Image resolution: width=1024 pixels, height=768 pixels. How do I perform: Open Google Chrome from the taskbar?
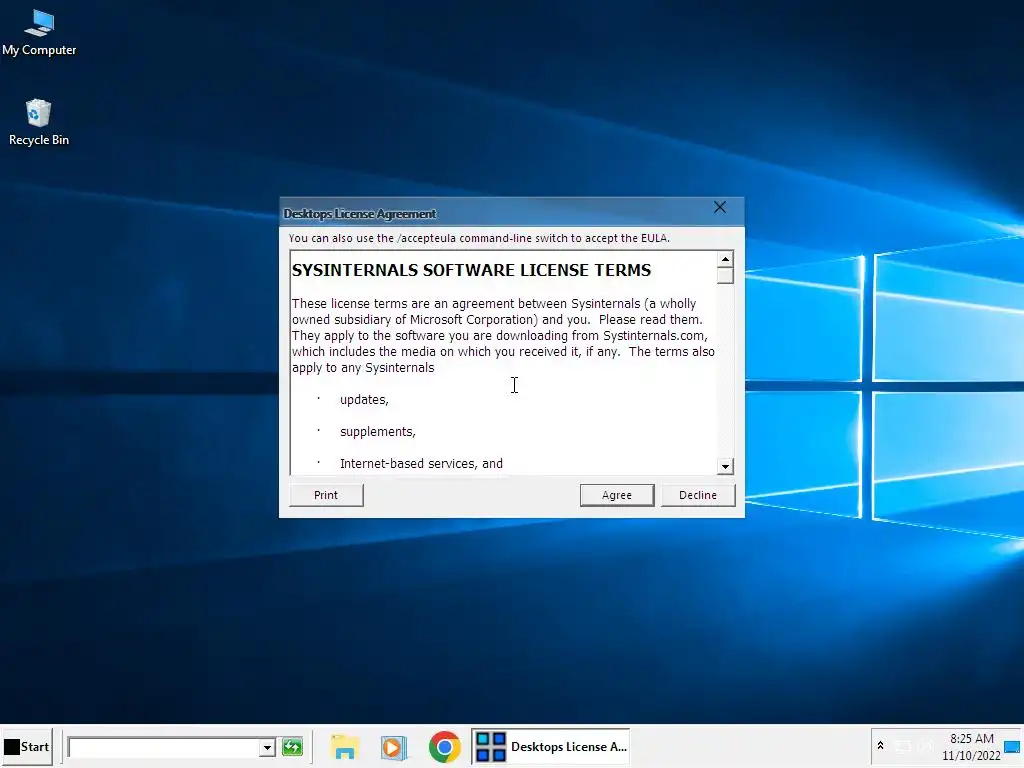444,747
